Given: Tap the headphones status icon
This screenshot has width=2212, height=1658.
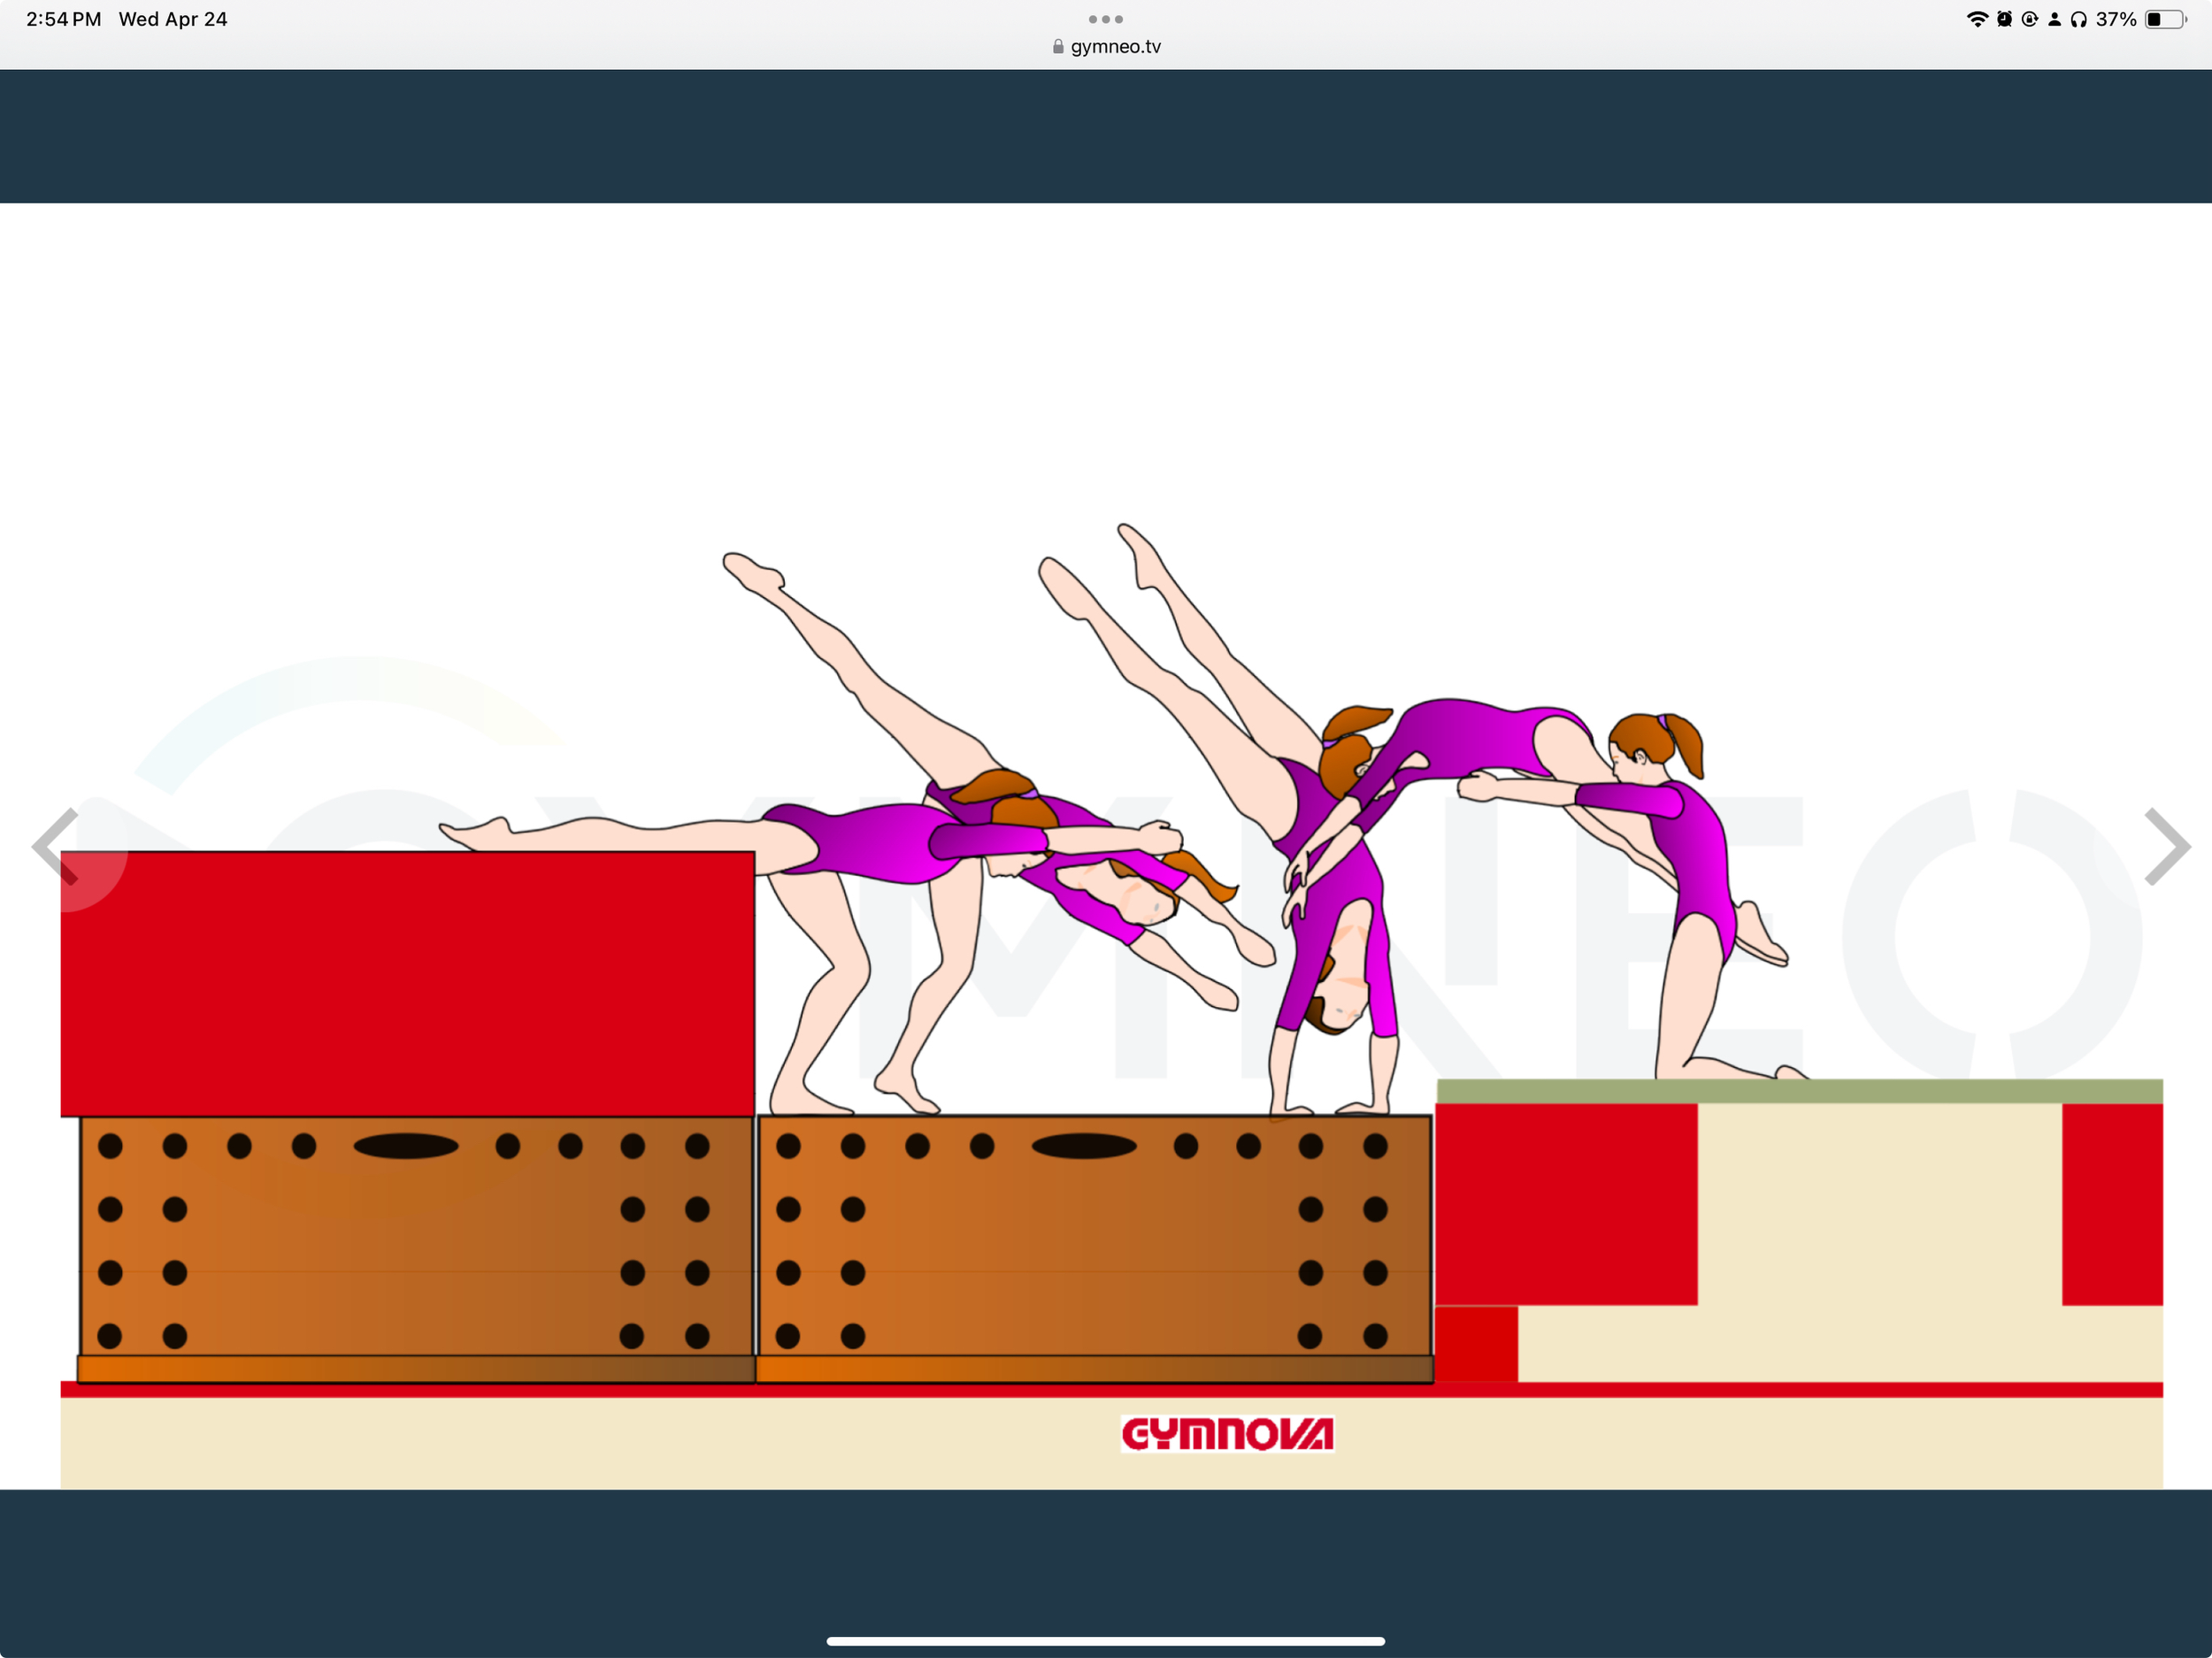Looking at the screenshot, I should coord(2079,19).
